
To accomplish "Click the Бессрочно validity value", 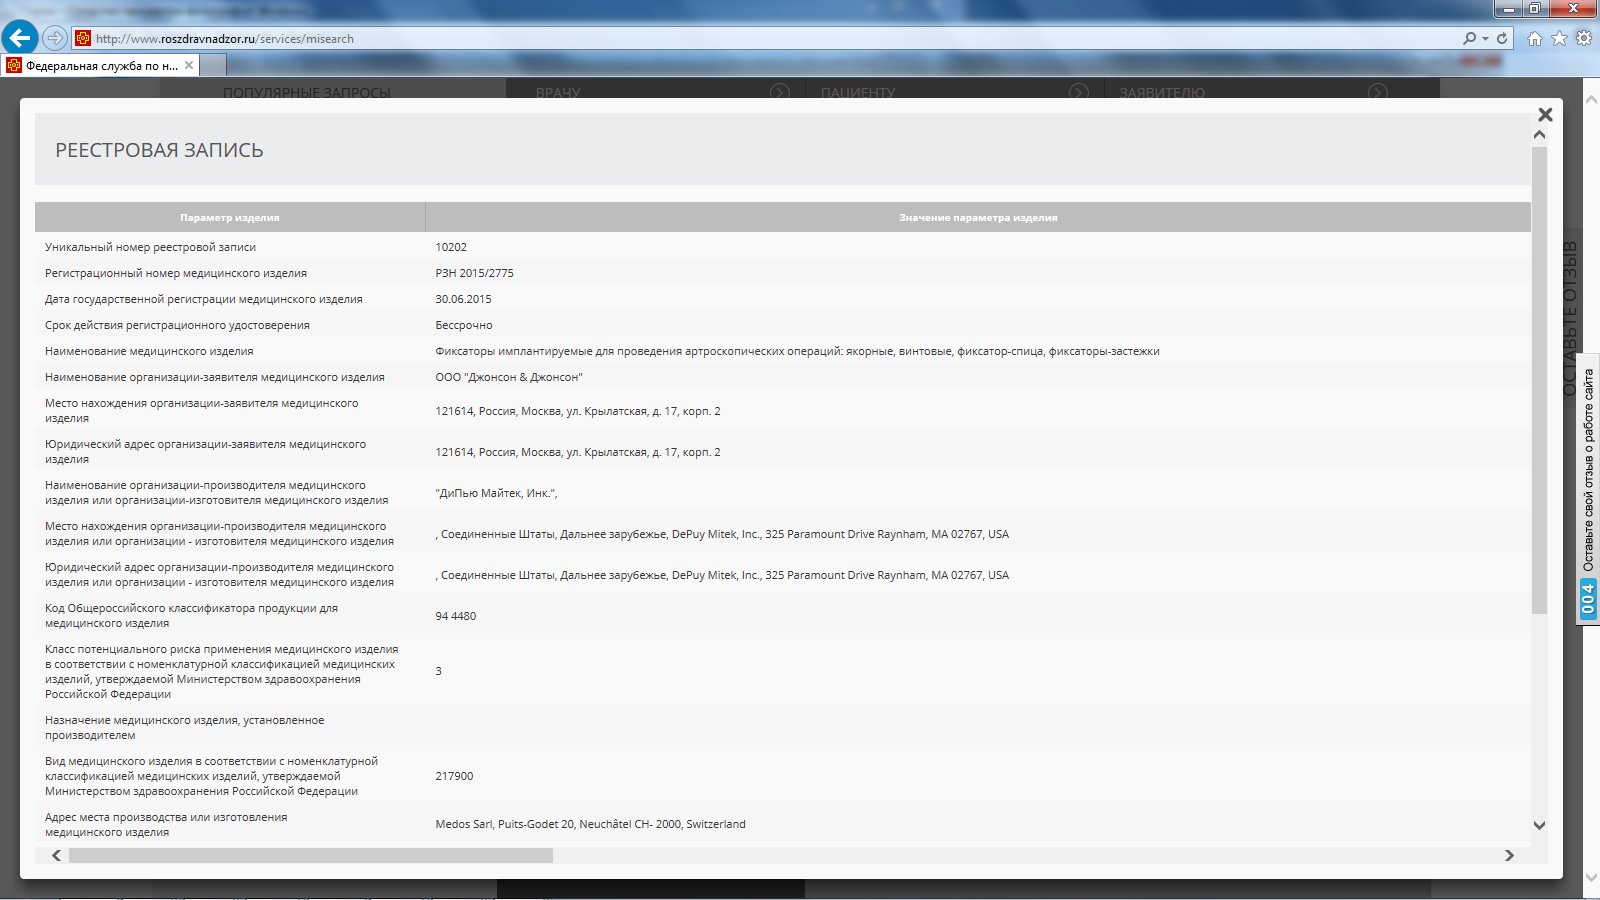I will tap(463, 325).
